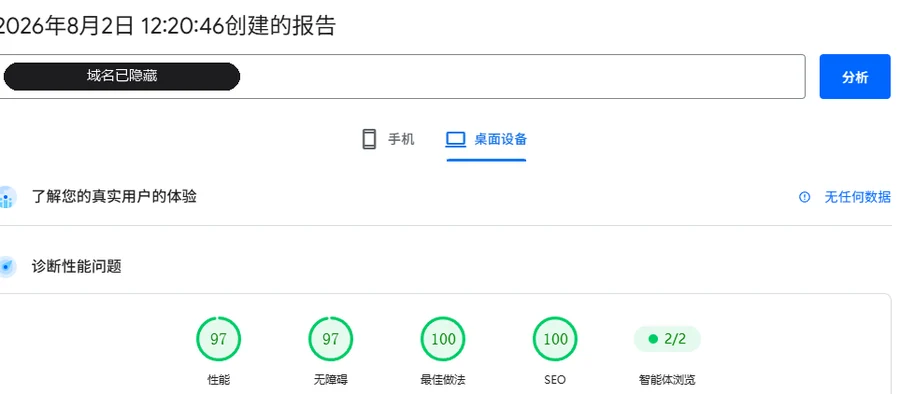Click the 最佳做法 label
The height and width of the screenshot is (394, 900).
pos(443,380)
